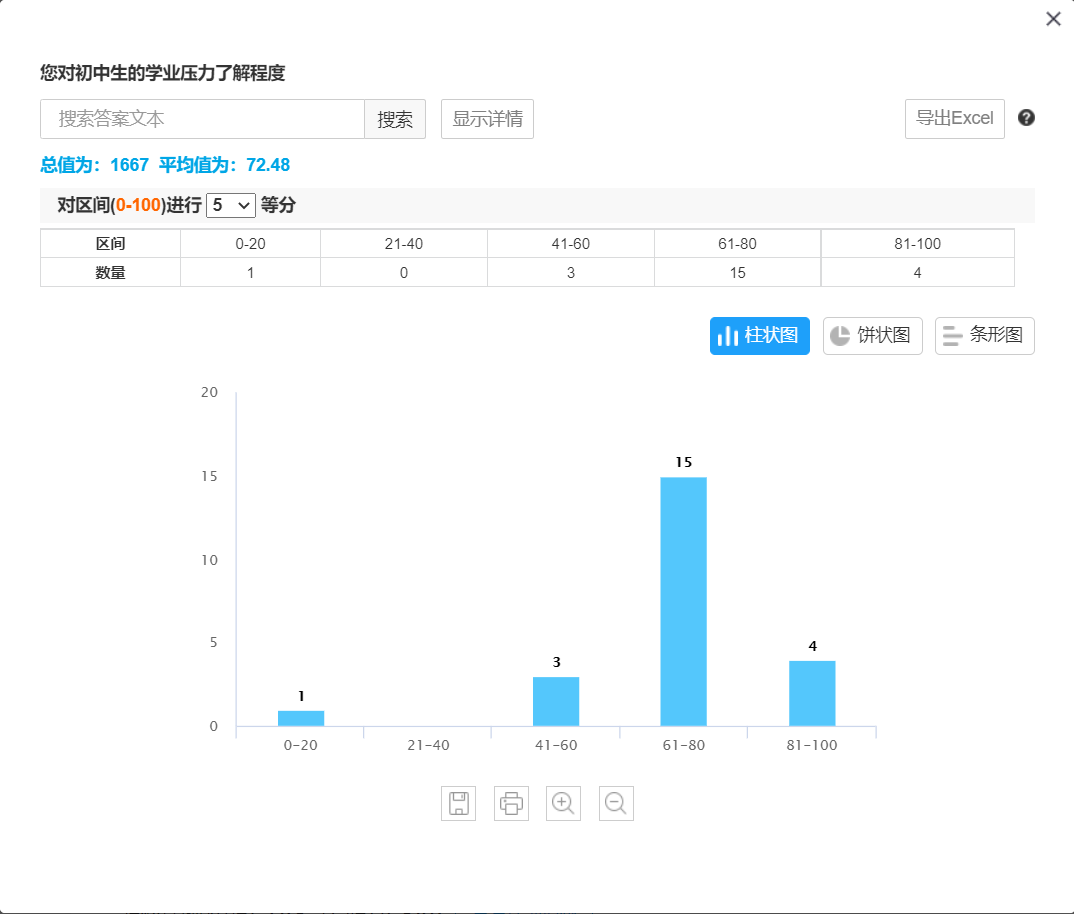Viewport: 1074px width, 914px height.
Task: Click the 0-20 bar in chart
Action: tap(301, 718)
